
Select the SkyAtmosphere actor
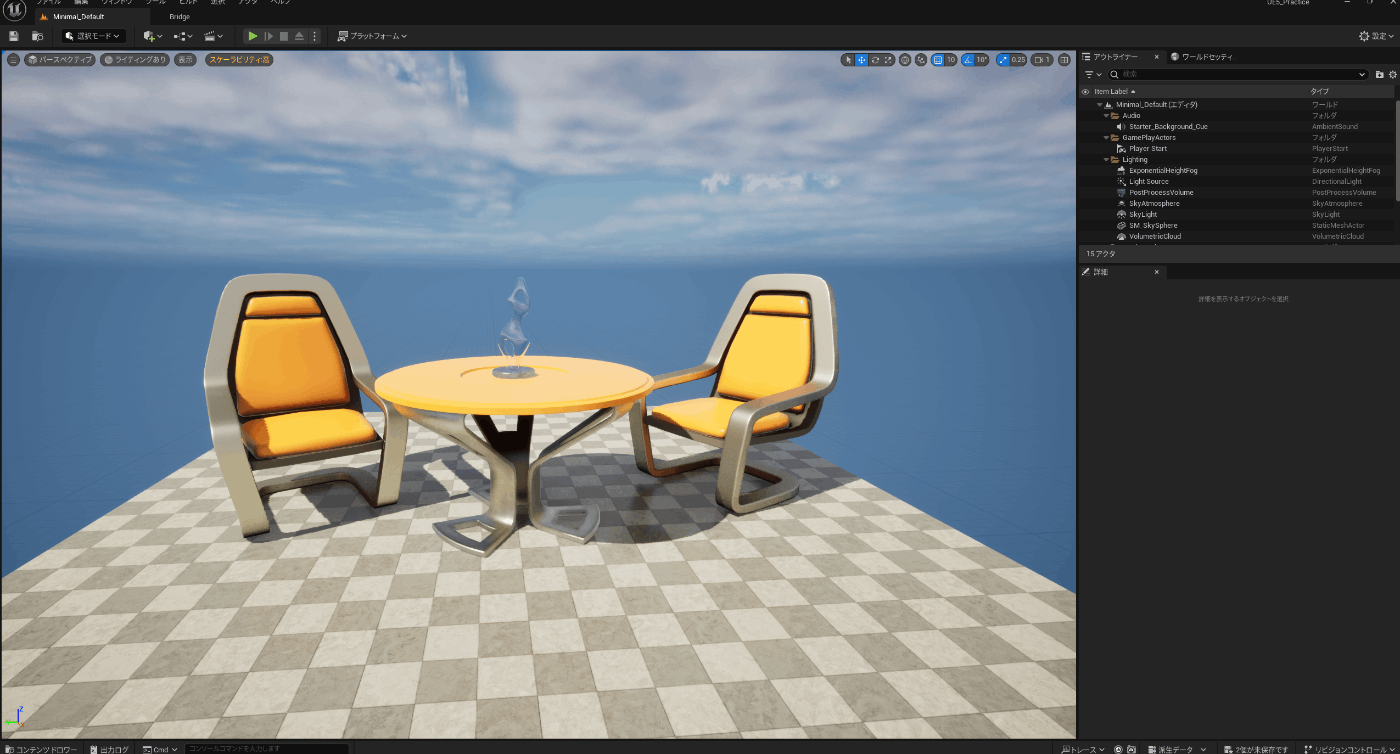1154,203
